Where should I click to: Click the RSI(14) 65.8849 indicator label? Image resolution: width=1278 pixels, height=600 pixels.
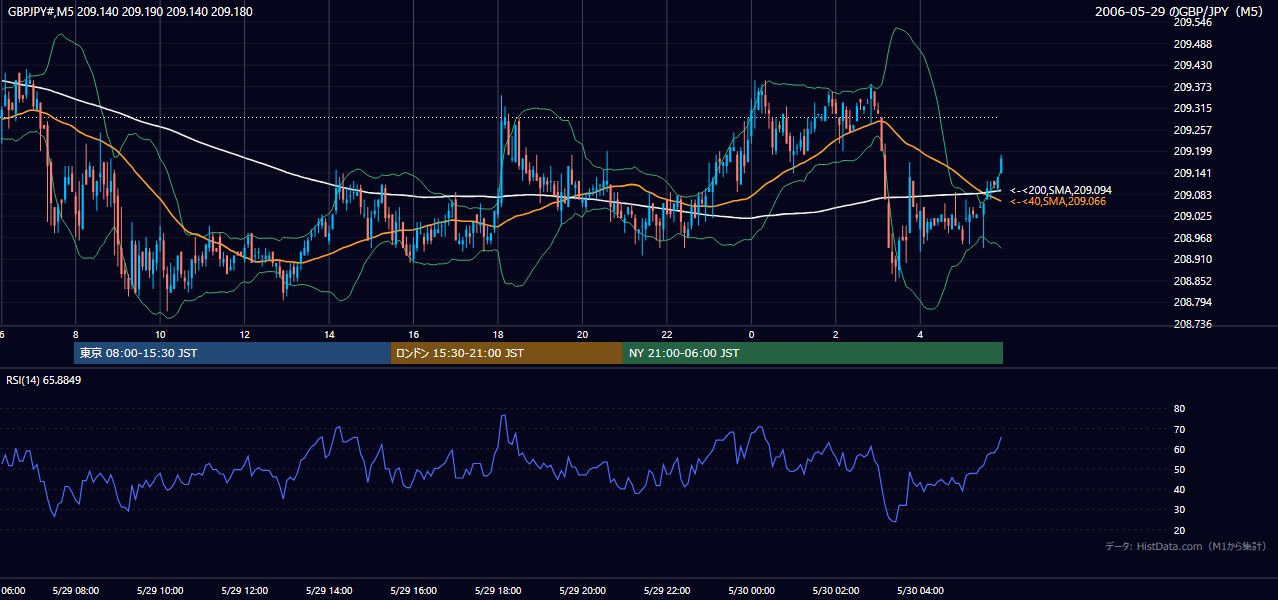click(x=44, y=380)
